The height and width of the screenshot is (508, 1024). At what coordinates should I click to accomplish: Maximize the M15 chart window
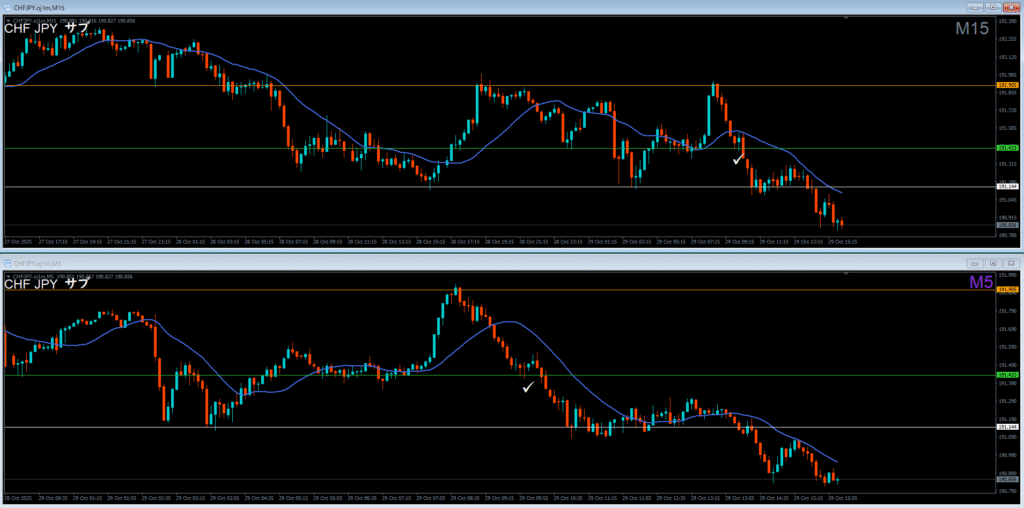993,8
